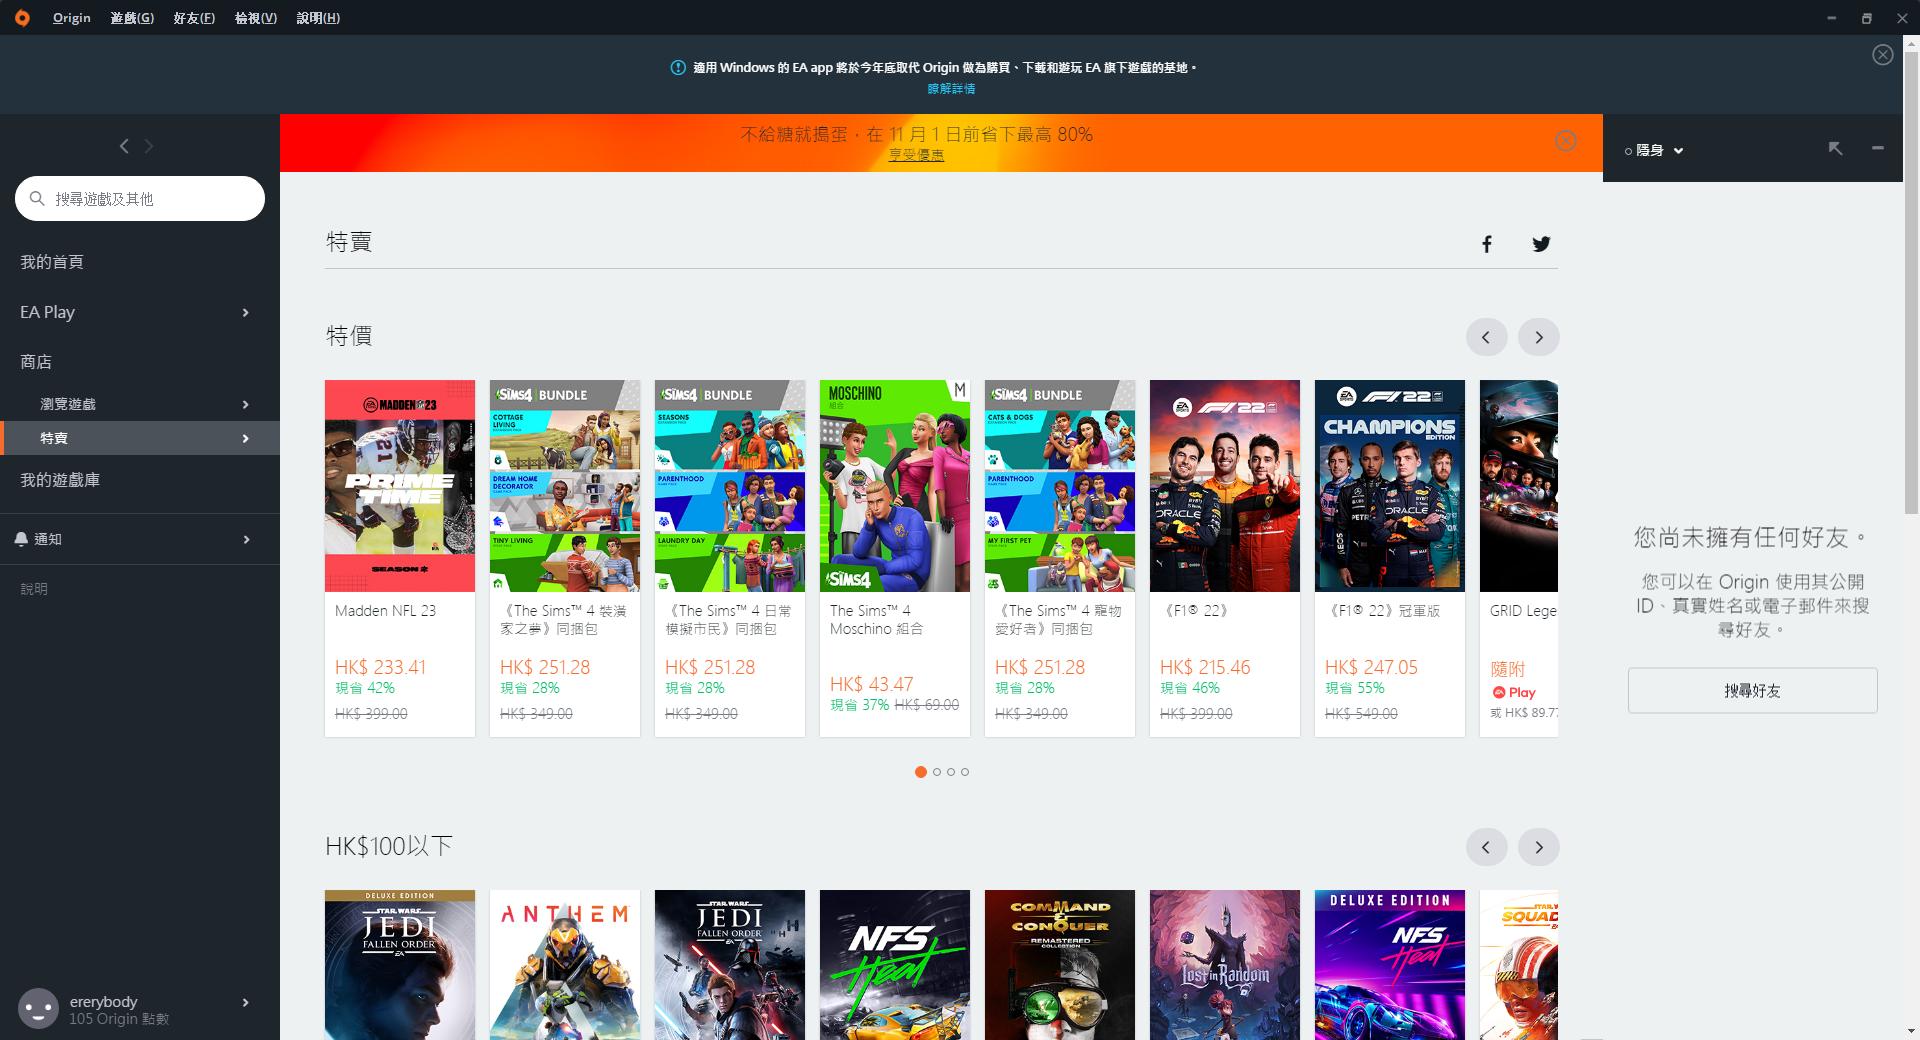This screenshot has height=1040, width=1920.
Task: Click the Origin logo icon in title bar
Action: (22, 18)
